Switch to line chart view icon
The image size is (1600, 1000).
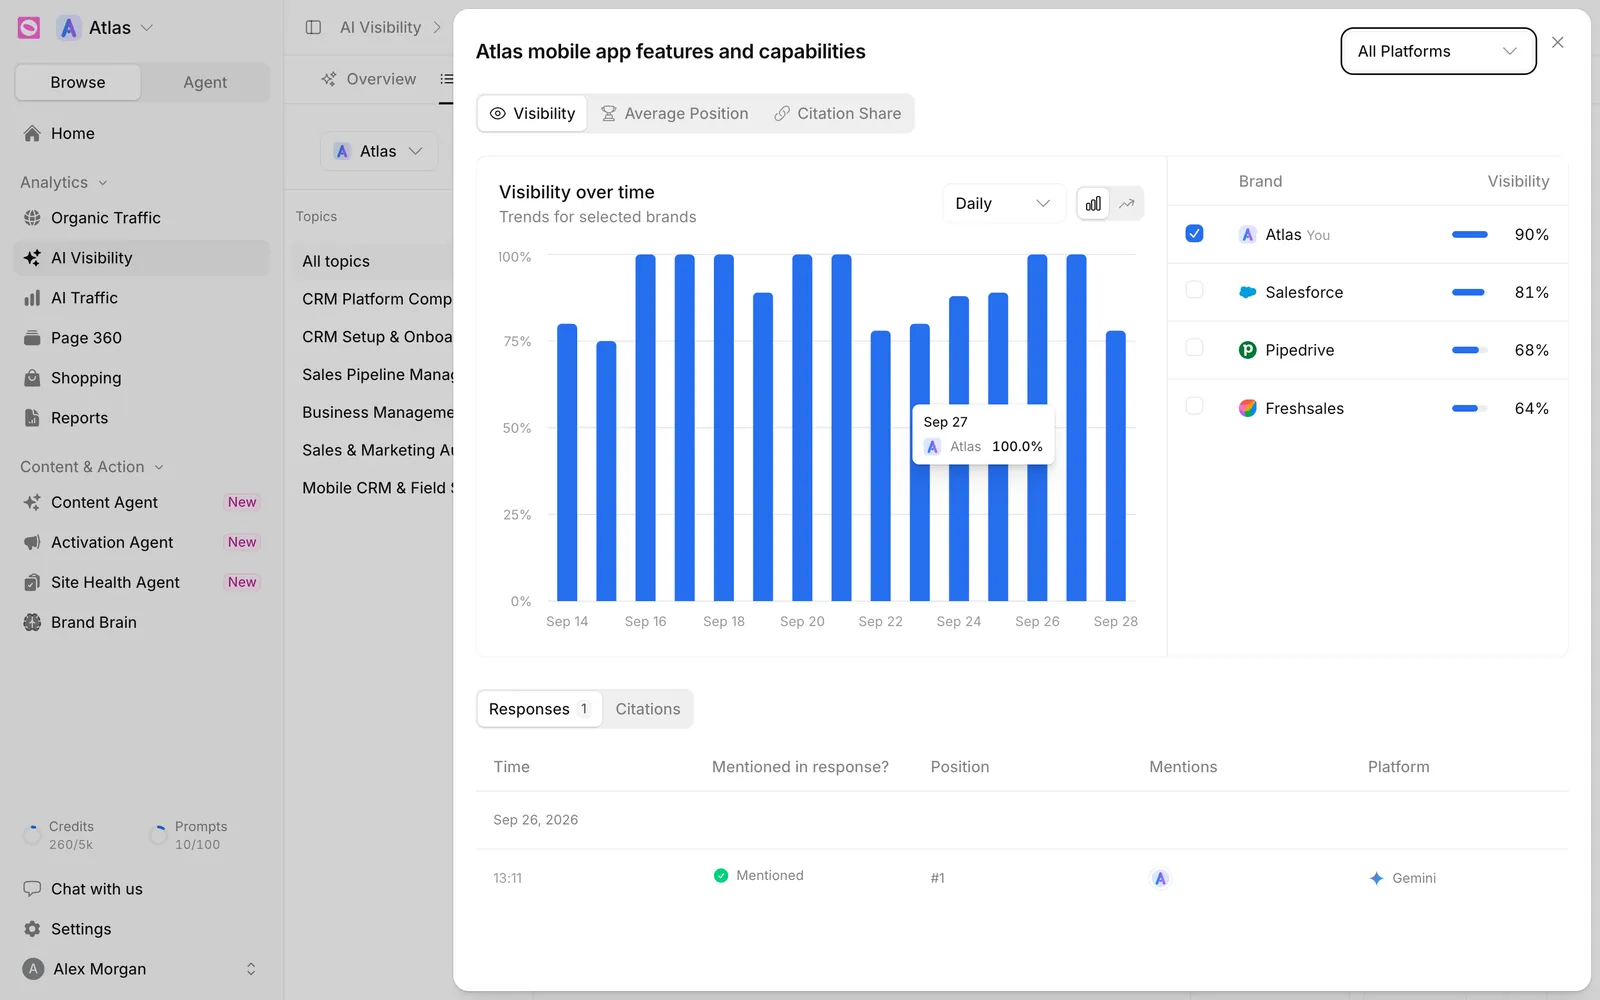tap(1127, 203)
